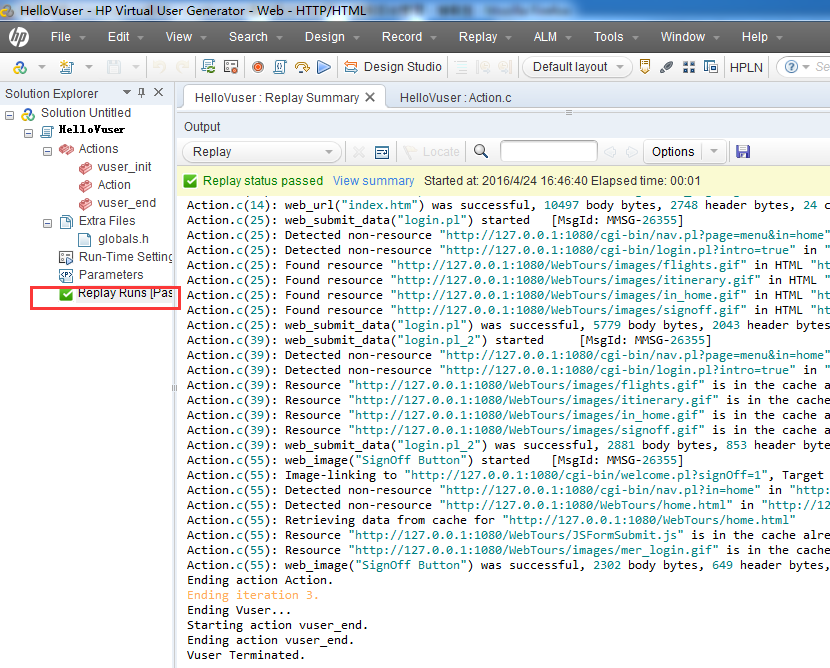830x668 pixels.
Task: Toggle the Solution Explorer pin icon
Action: [x=141, y=93]
